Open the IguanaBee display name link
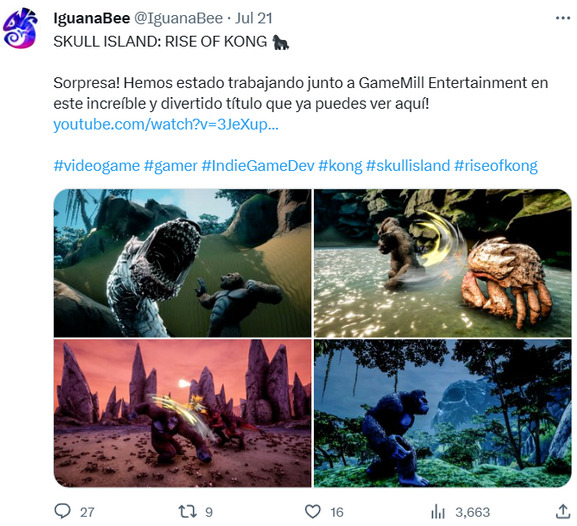Screen dimensions: 577x526 pyautogui.click(x=92, y=18)
